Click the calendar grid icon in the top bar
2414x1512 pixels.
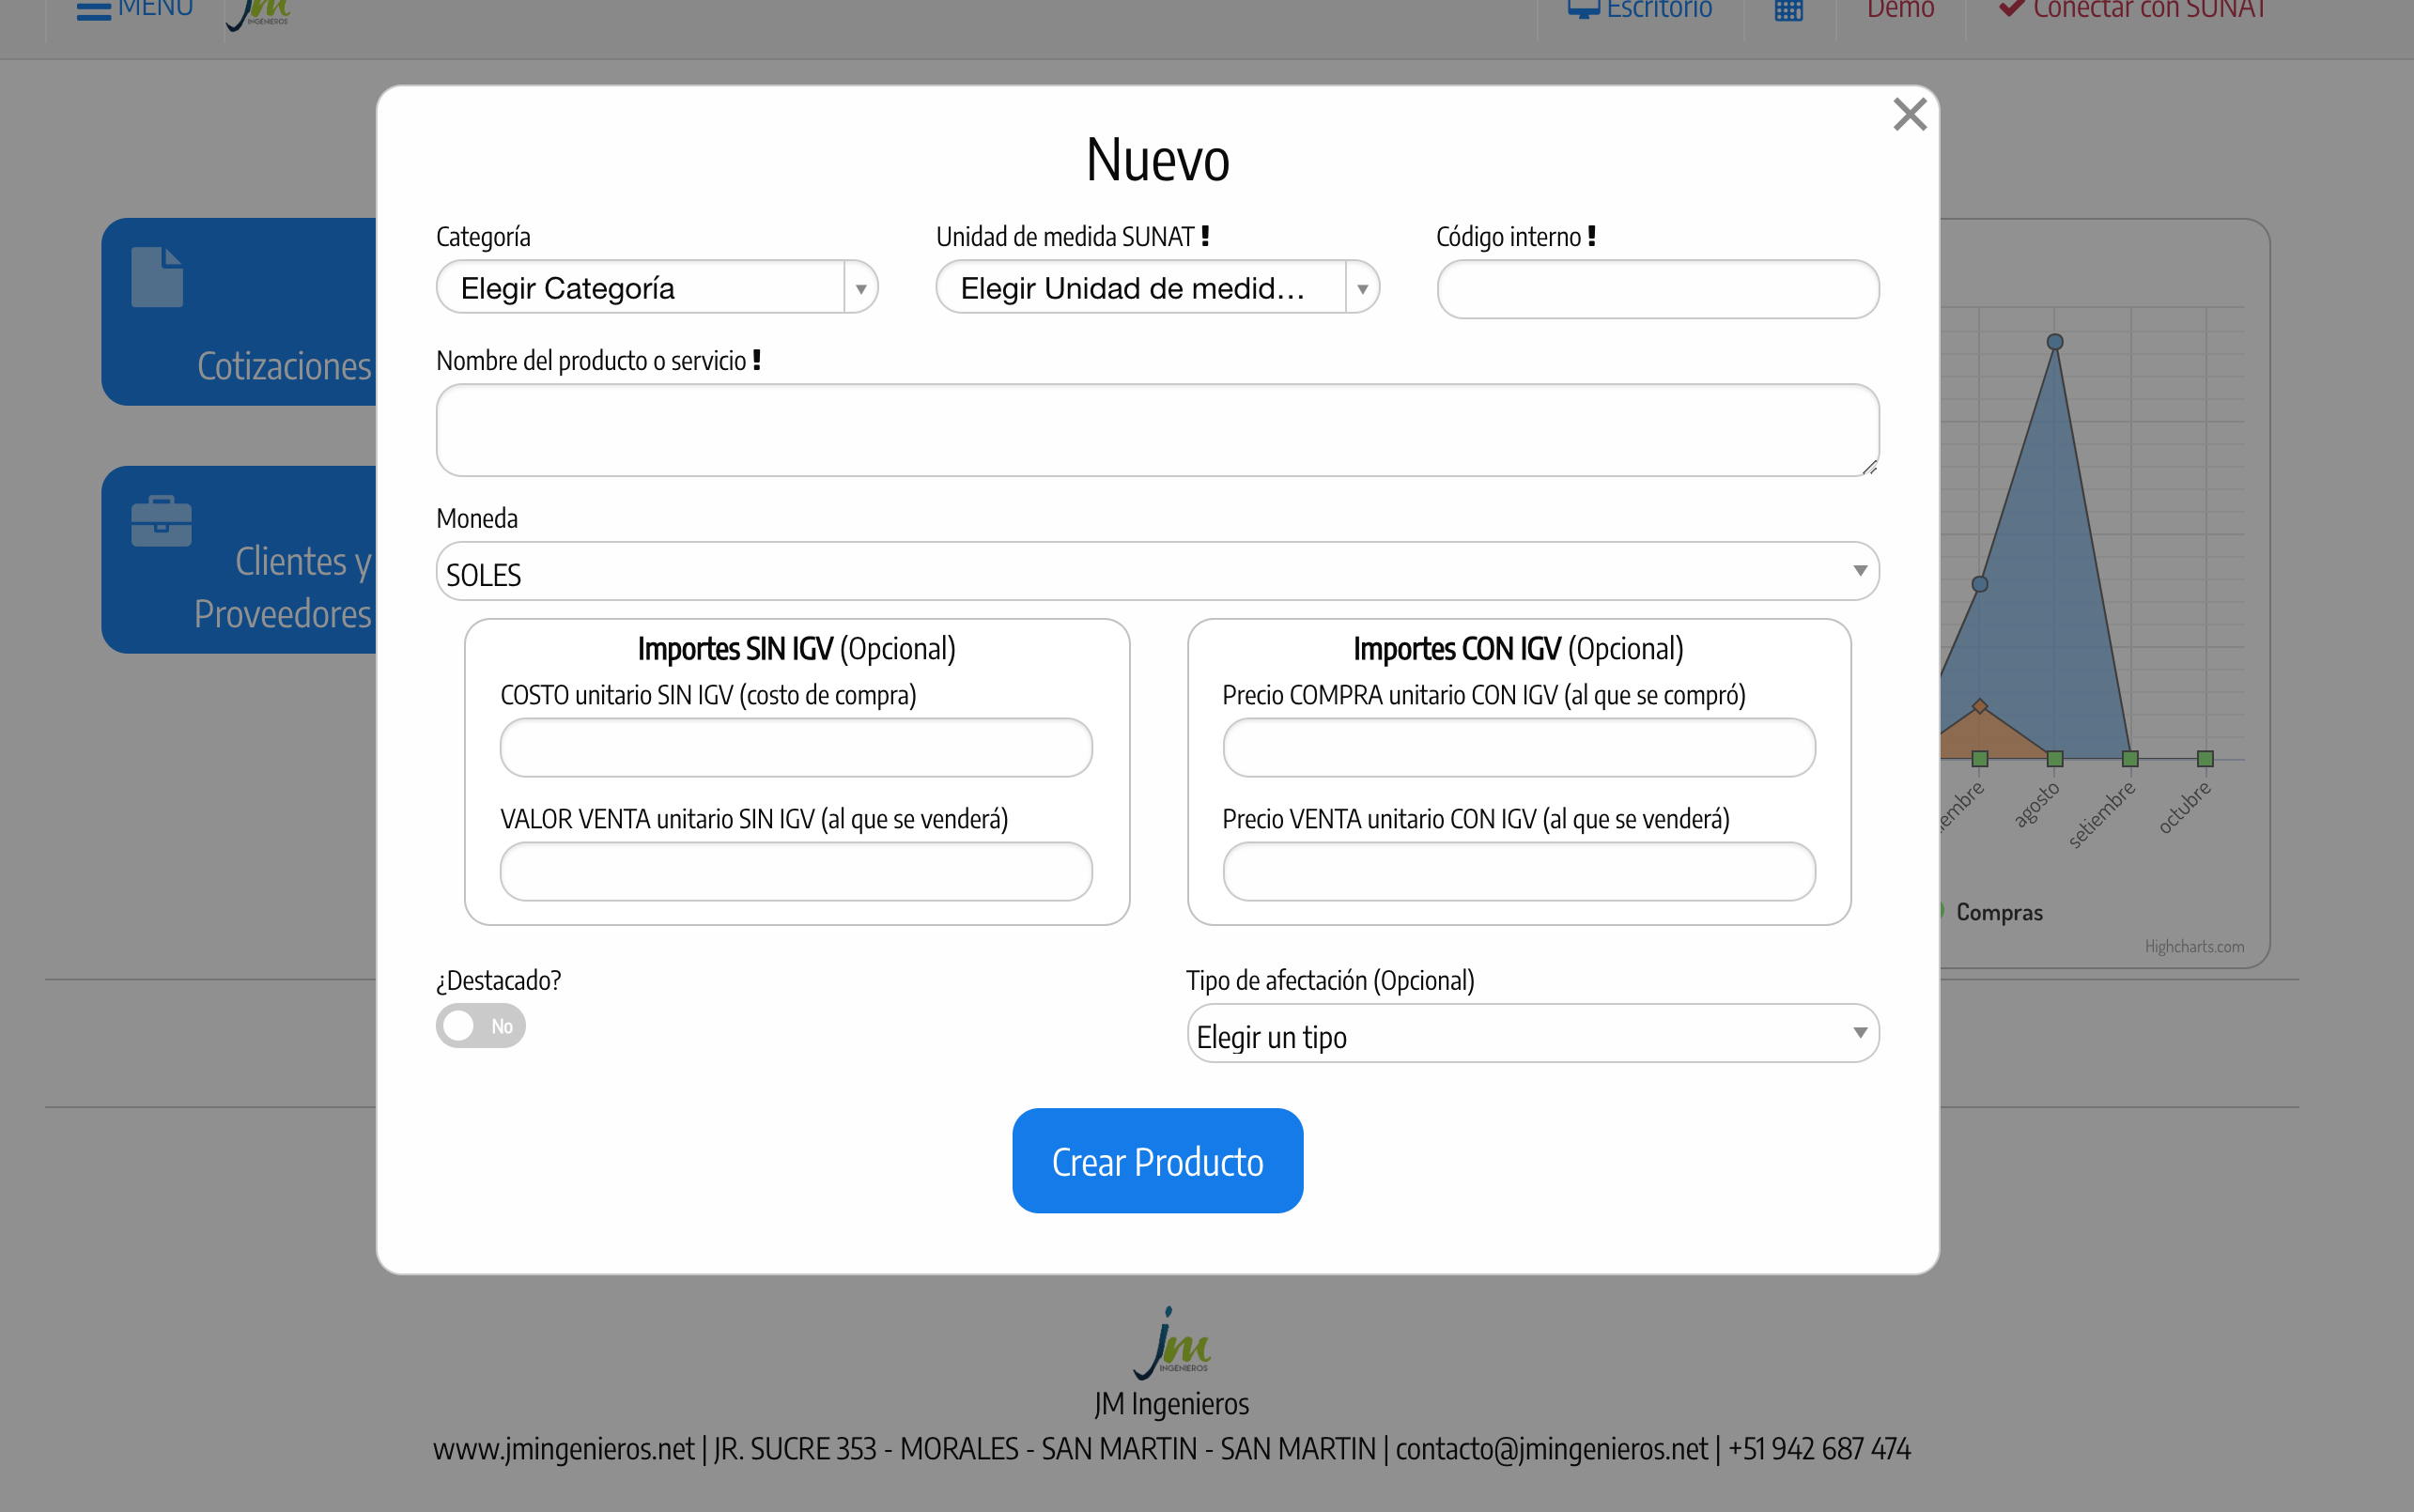pos(1788,11)
